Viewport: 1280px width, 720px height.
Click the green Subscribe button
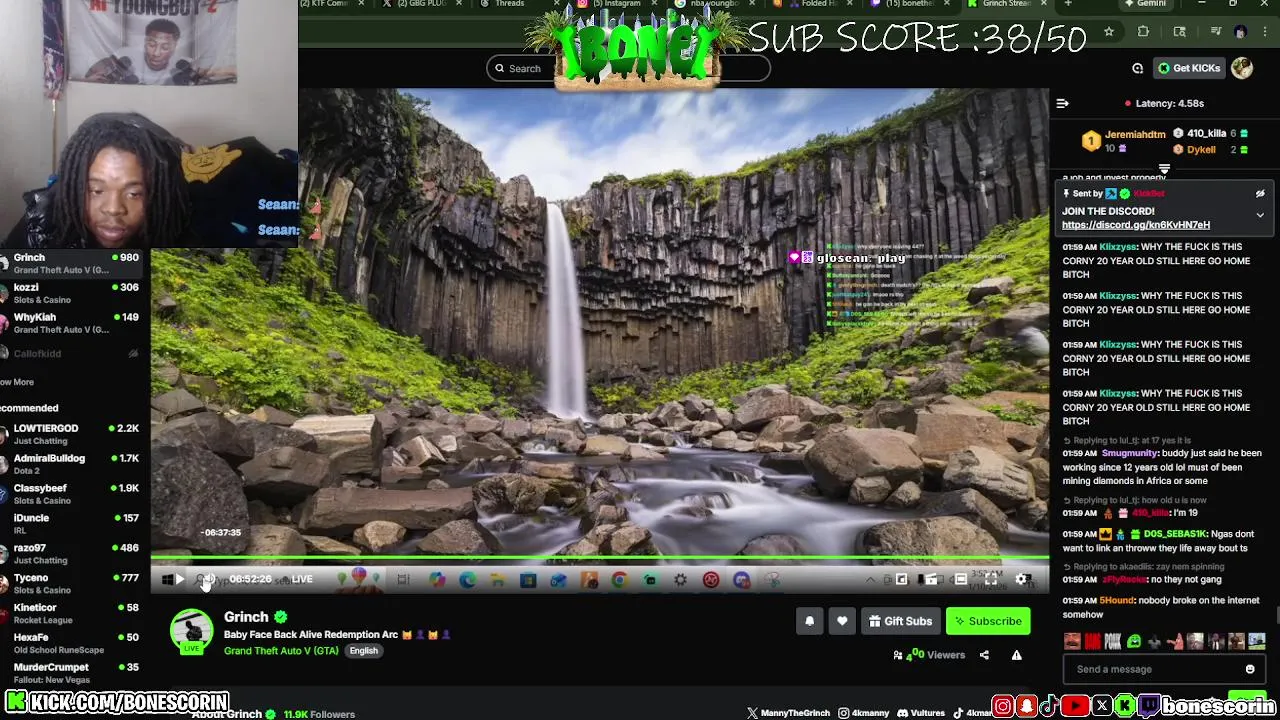click(x=988, y=621)
